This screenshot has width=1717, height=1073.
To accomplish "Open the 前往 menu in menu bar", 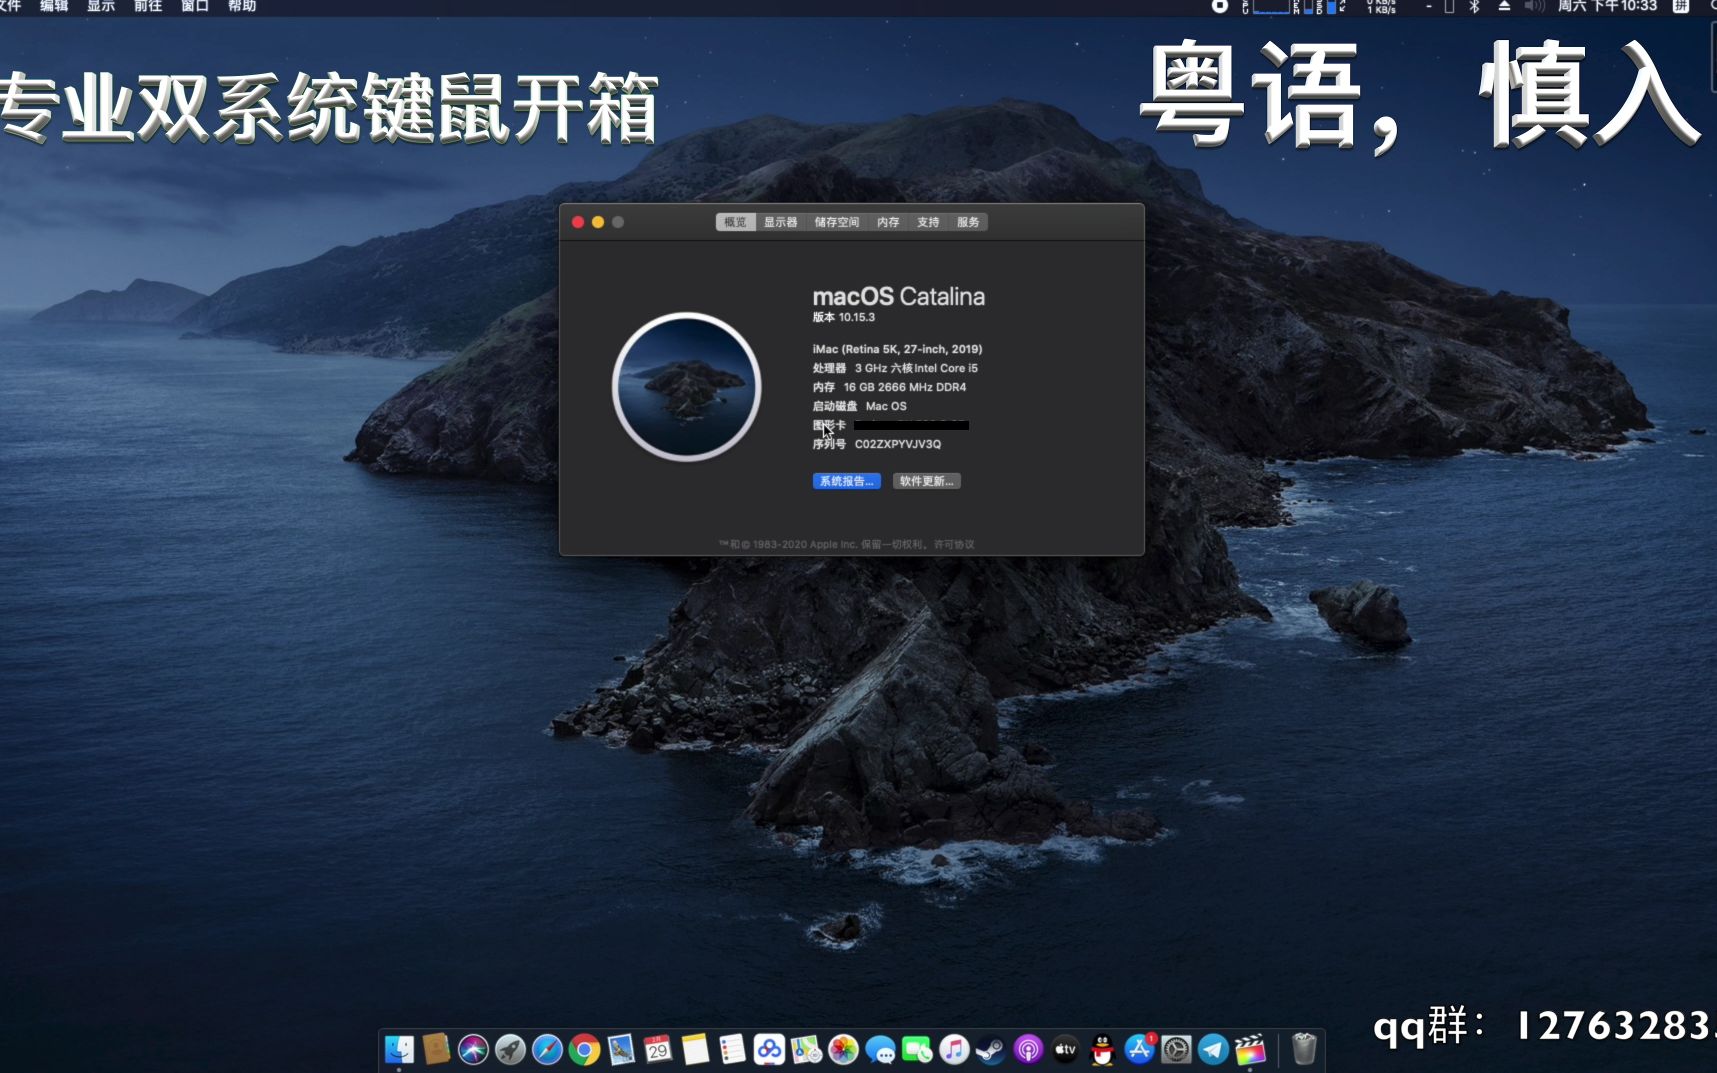I will point(148,6).
